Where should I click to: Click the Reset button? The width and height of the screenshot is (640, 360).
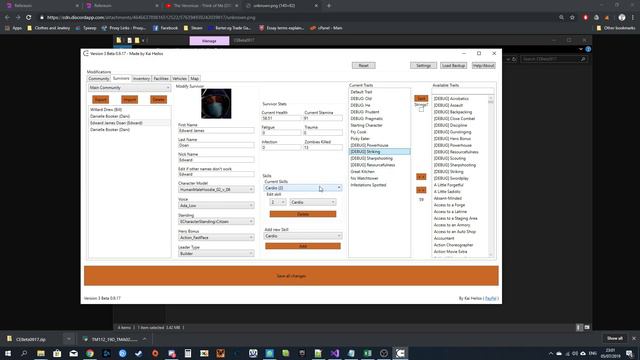364,66
